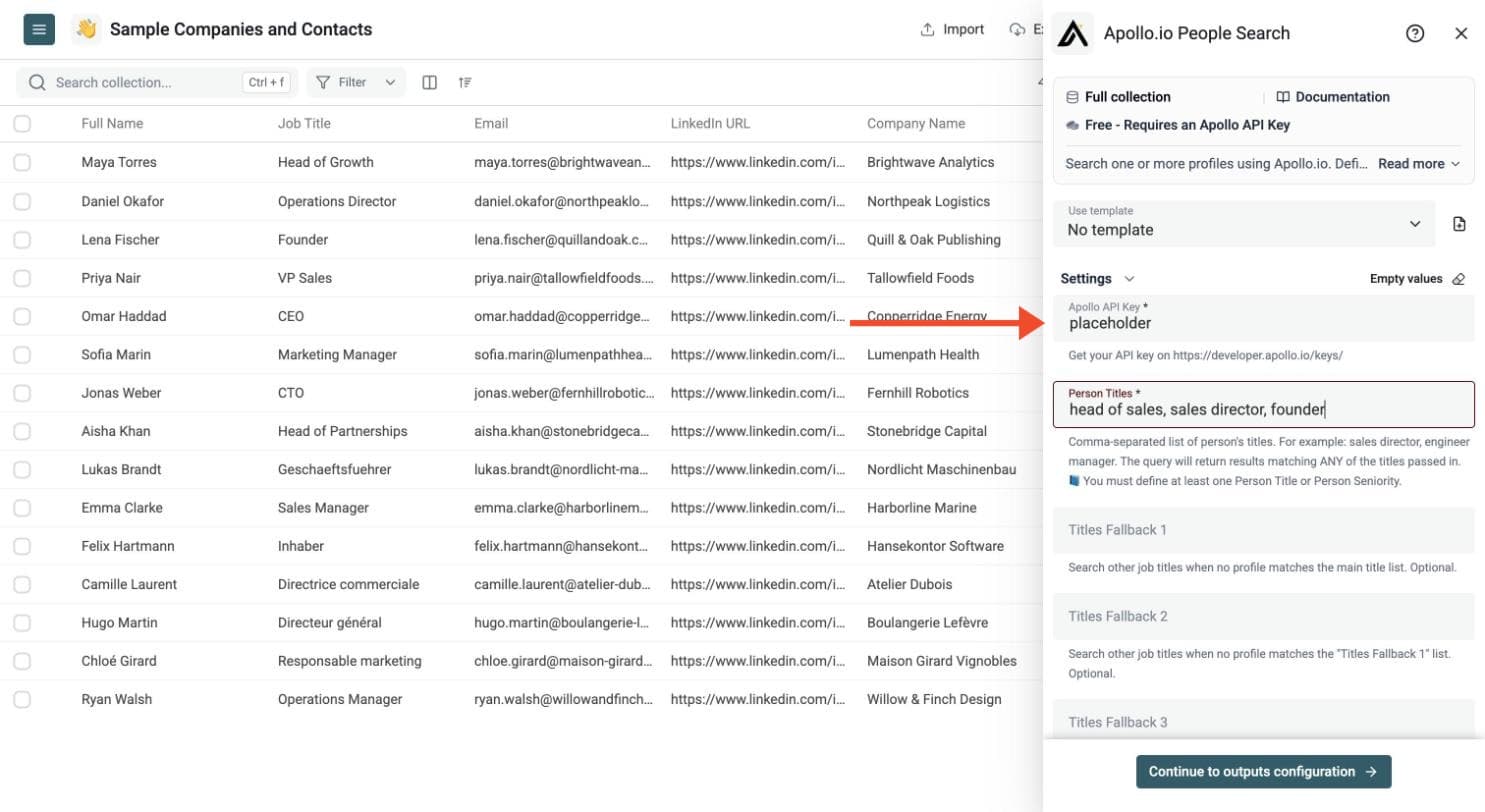Screen dimensions: 1485x812
Task: Toggle the select-all header checkbox
Action: tap(22, 124)
